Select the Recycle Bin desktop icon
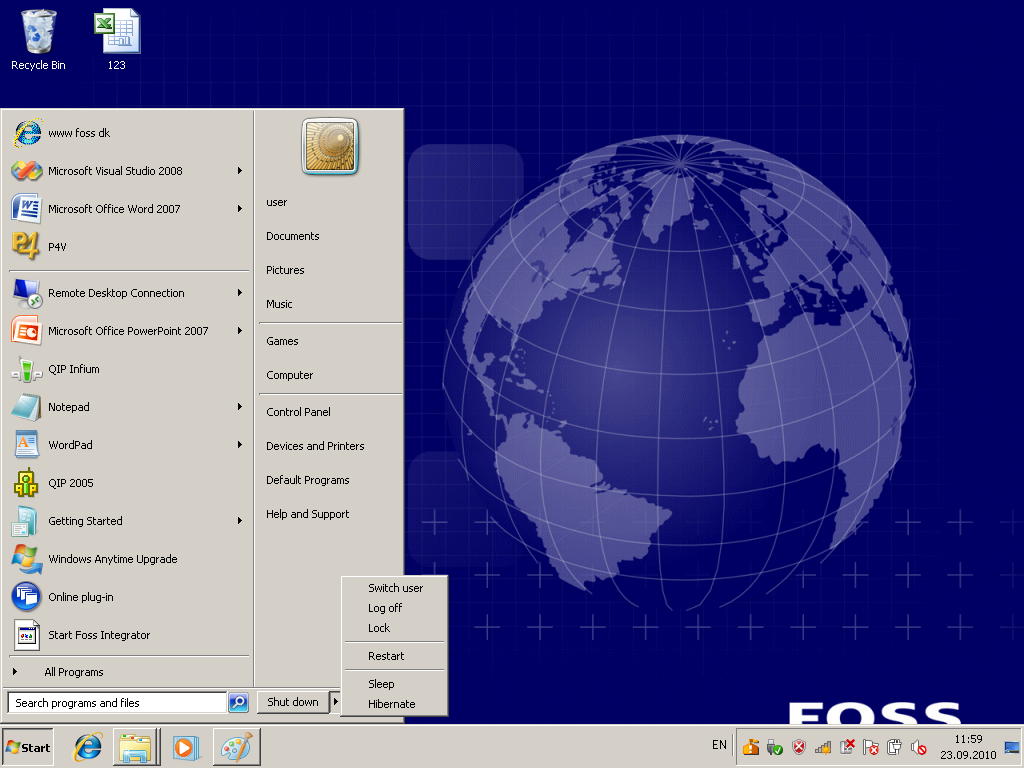The image size is (1024, 768). point(39,39)
